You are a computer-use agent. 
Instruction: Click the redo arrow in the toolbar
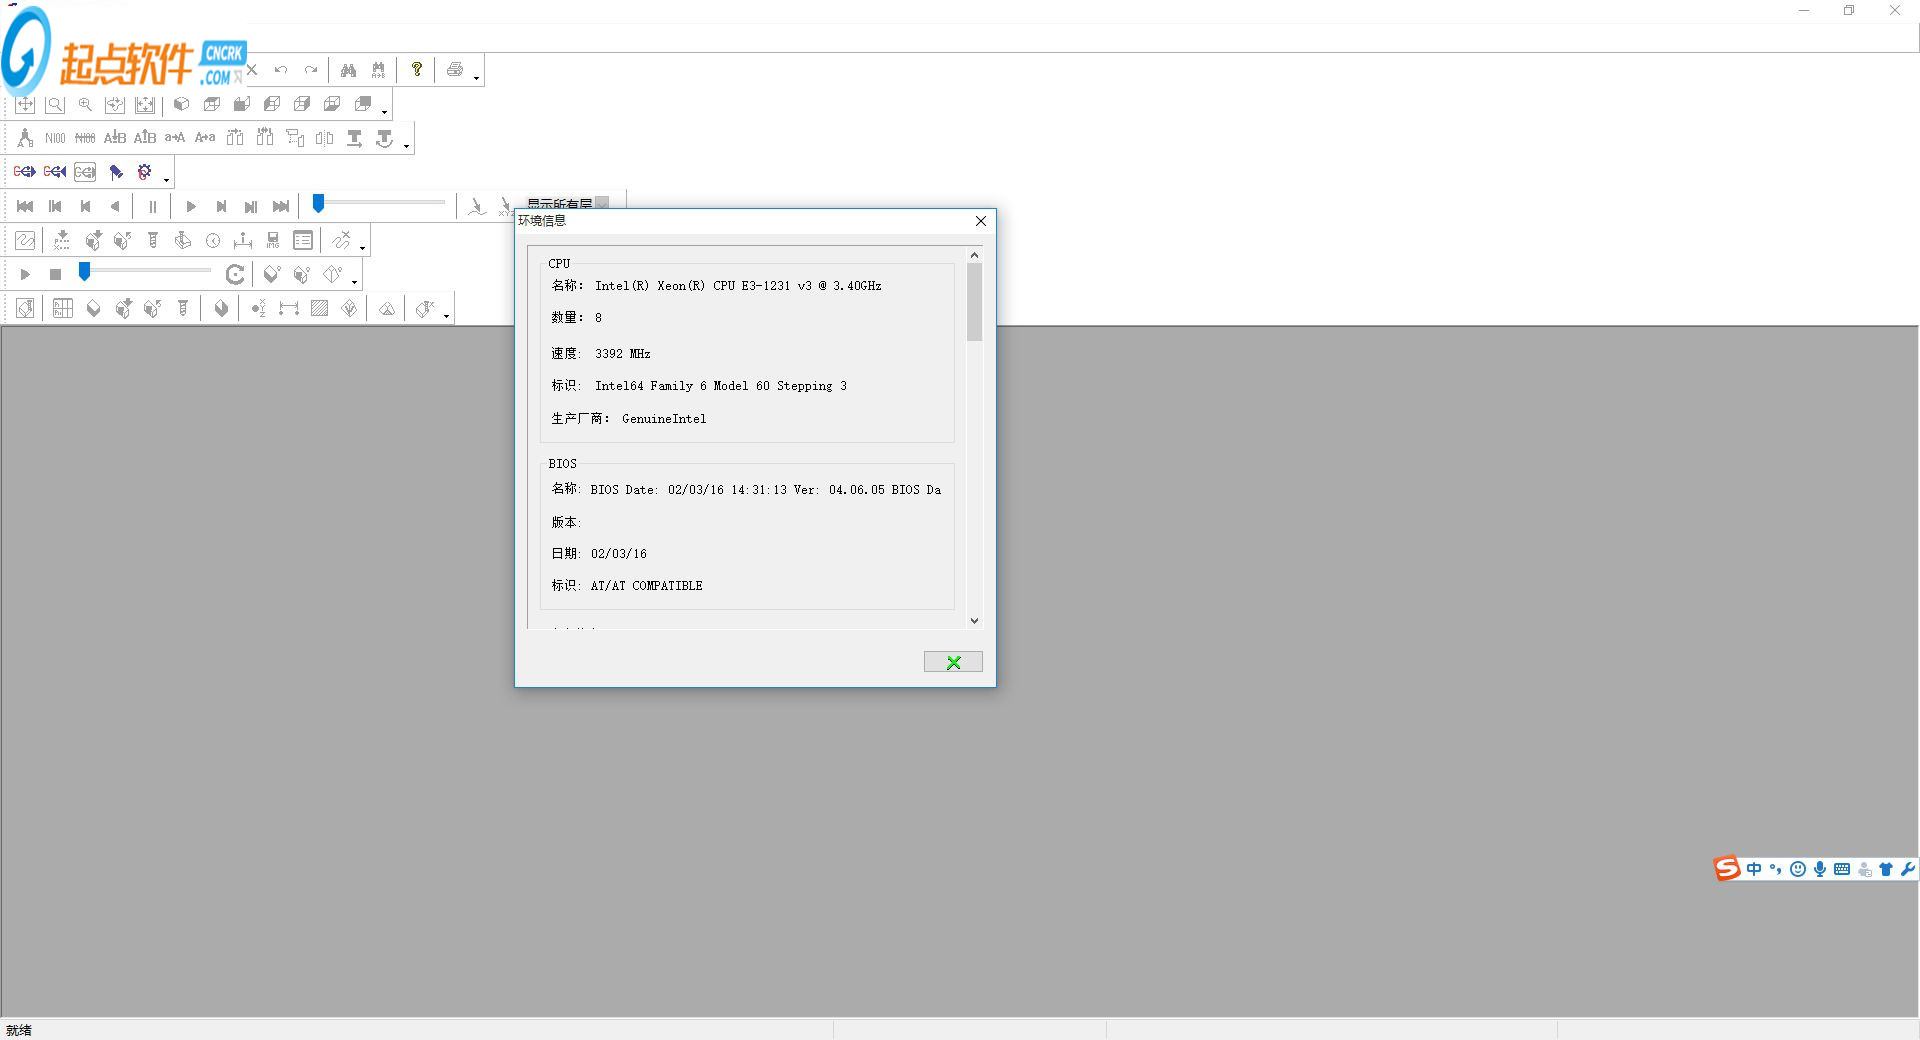pos(311,70)
